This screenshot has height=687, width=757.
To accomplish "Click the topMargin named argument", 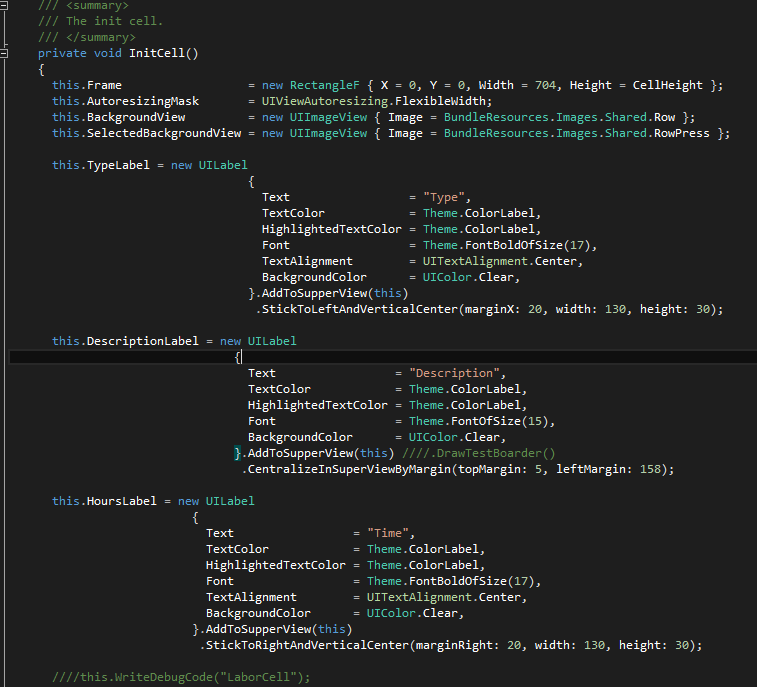I will 492,469.
